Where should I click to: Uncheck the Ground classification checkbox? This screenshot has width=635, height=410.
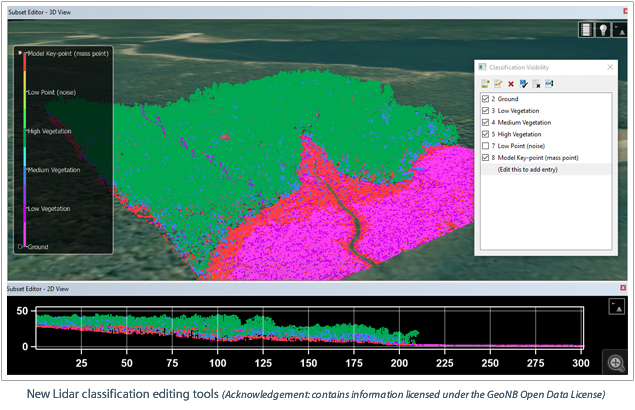[x=486, y=99]
